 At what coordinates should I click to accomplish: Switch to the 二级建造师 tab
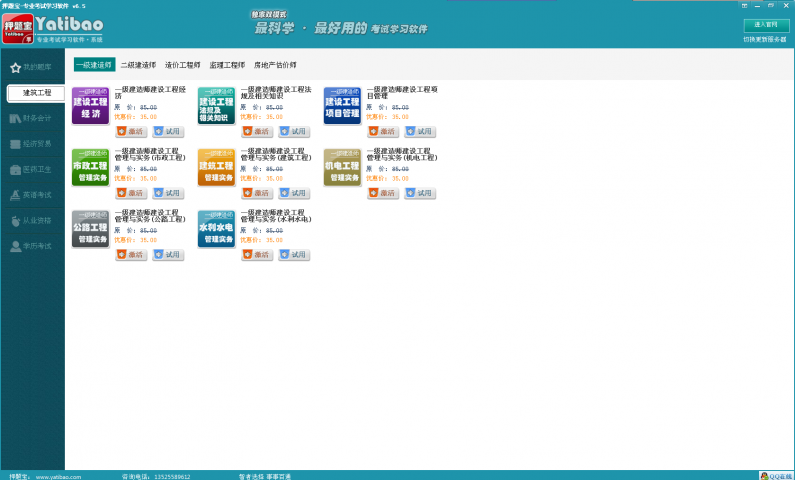point(138,65)
